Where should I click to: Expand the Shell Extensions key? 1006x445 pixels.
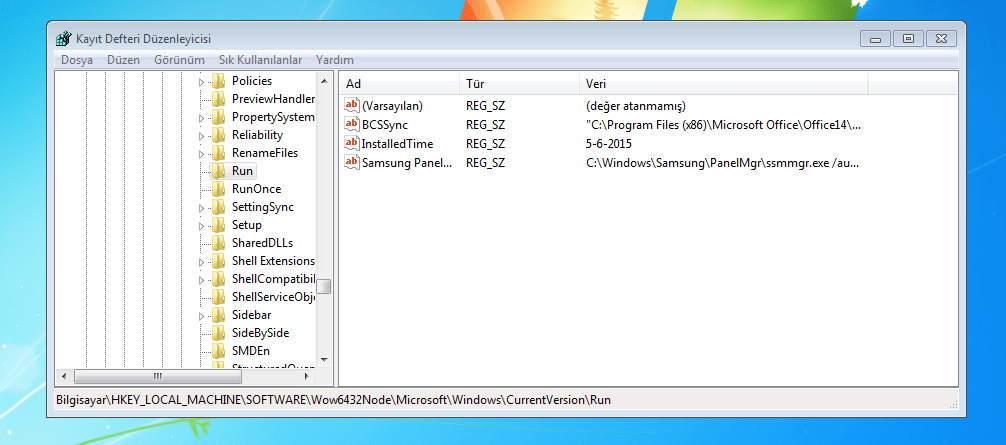tap(201, 262)
